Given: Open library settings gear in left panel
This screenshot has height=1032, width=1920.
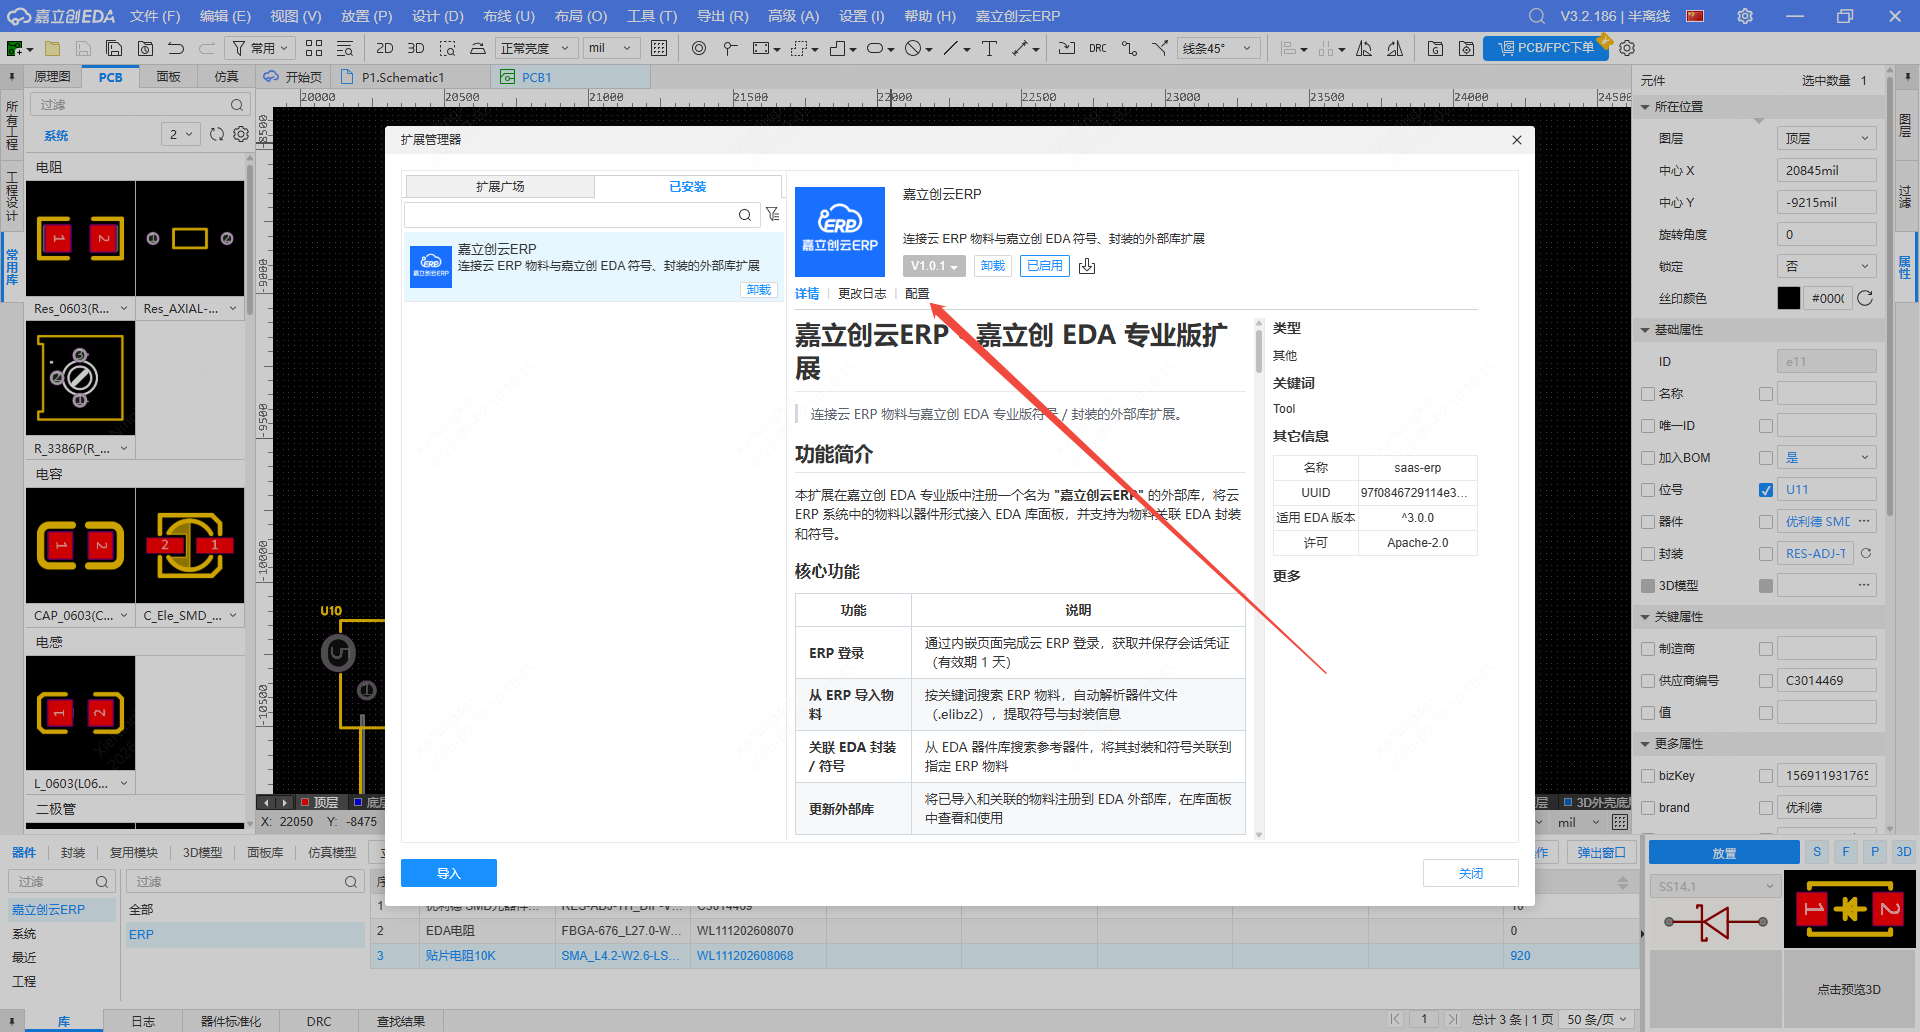Looking at the screenshot, I should 241,134.
